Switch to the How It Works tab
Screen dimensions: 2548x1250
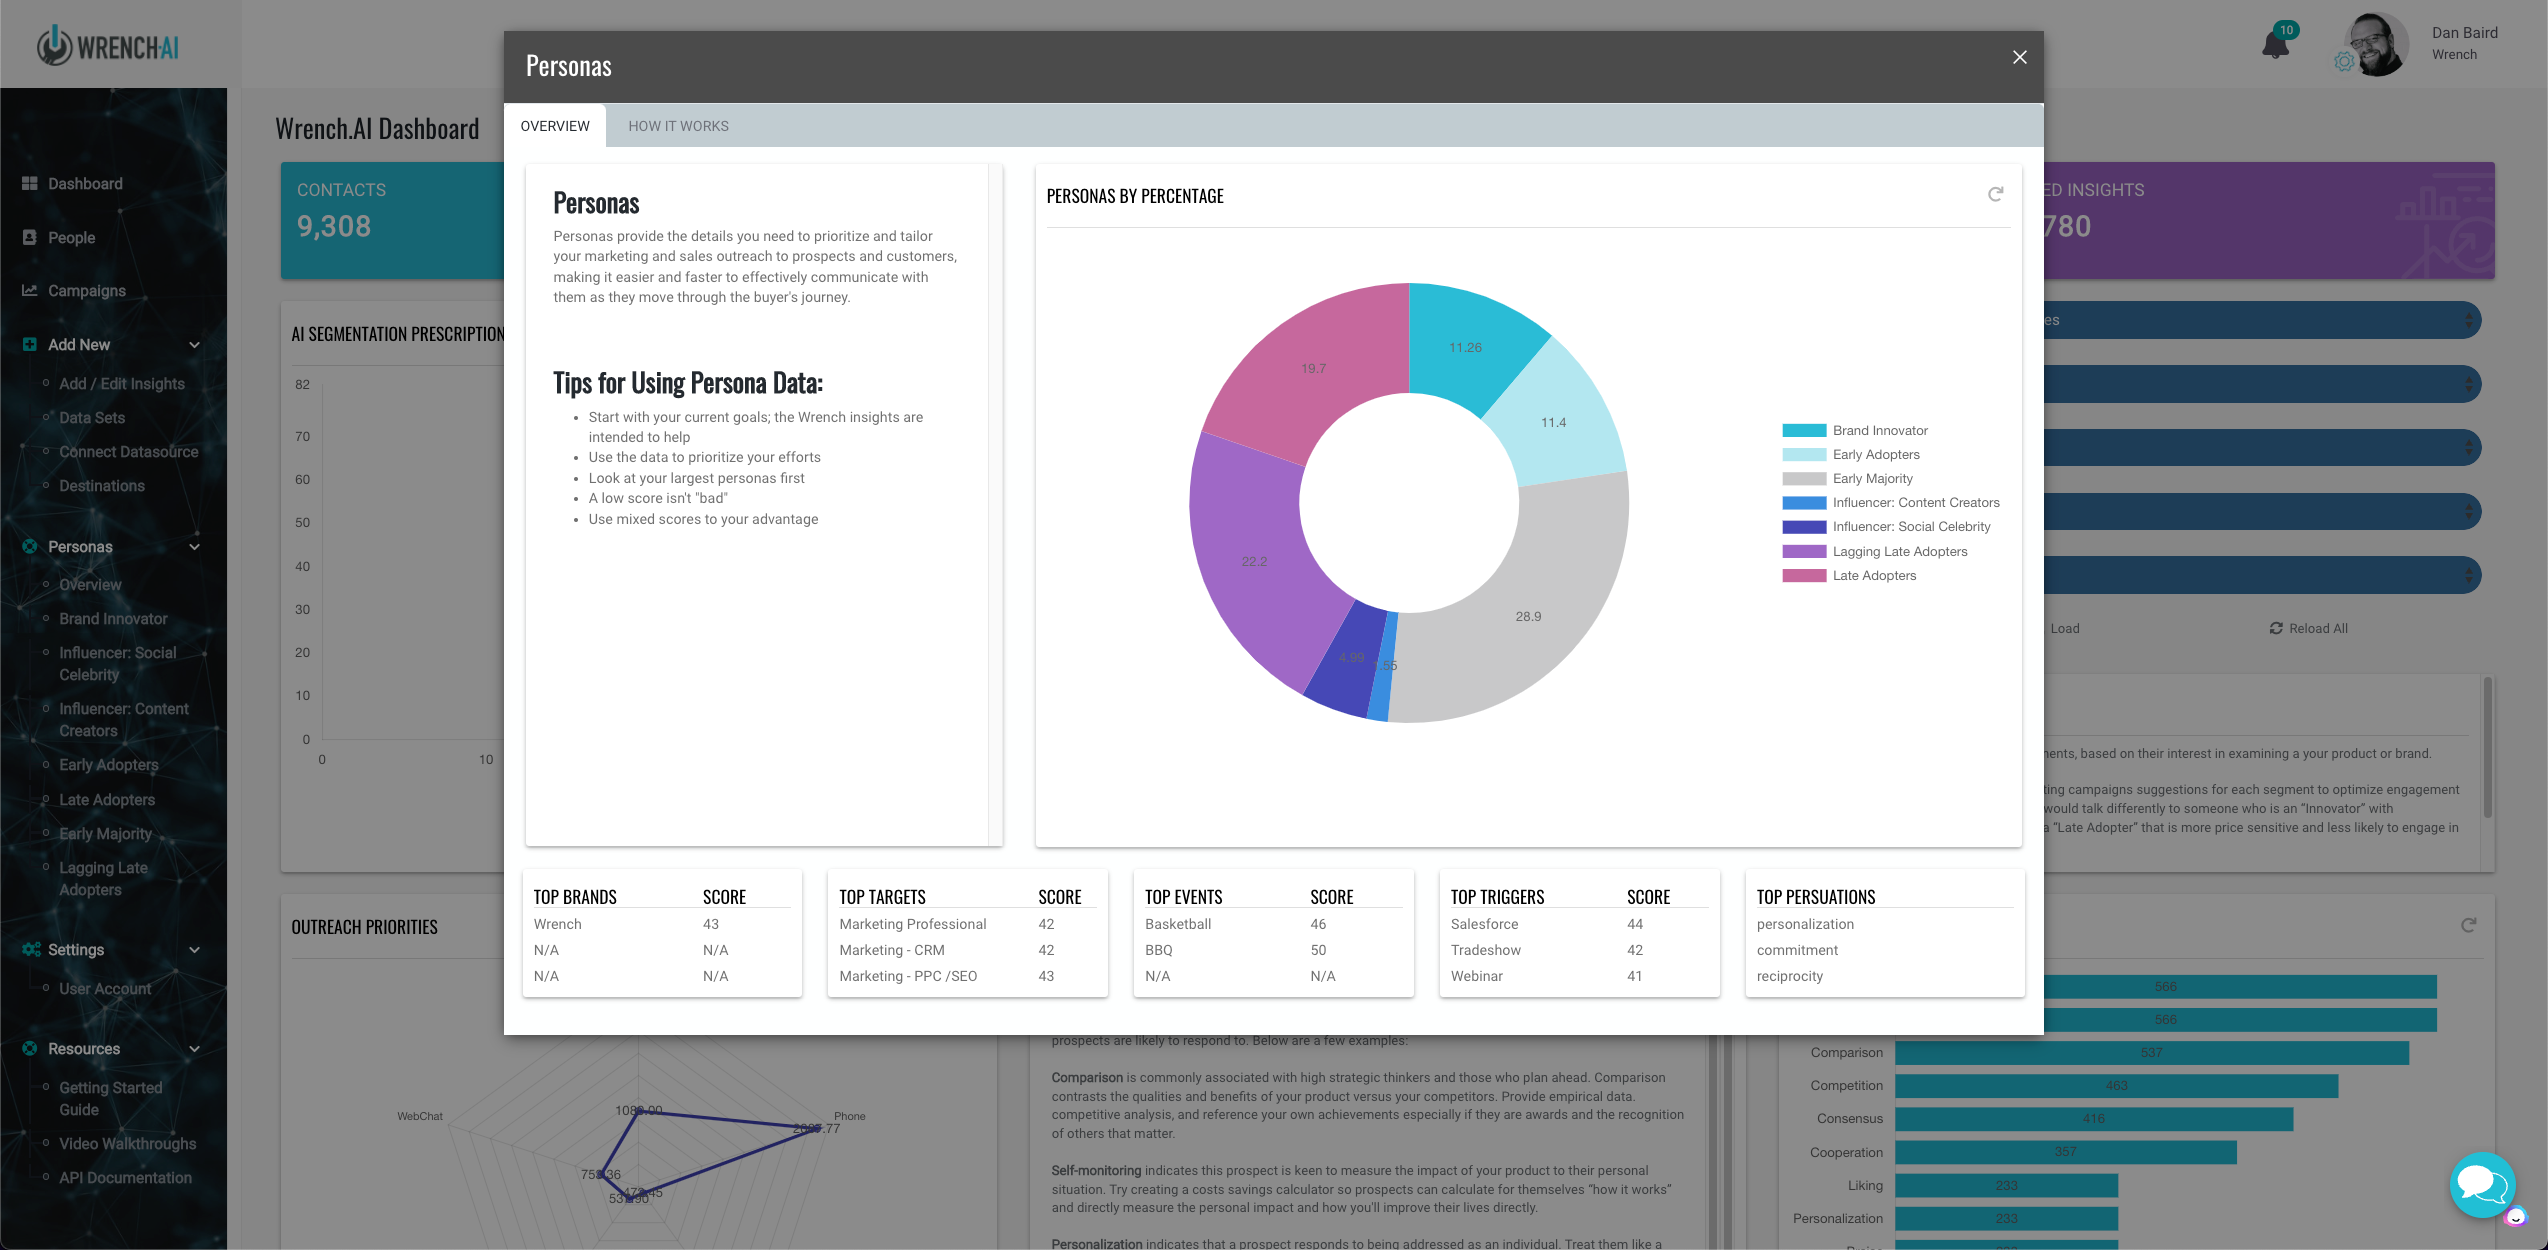tap(678, 126)
